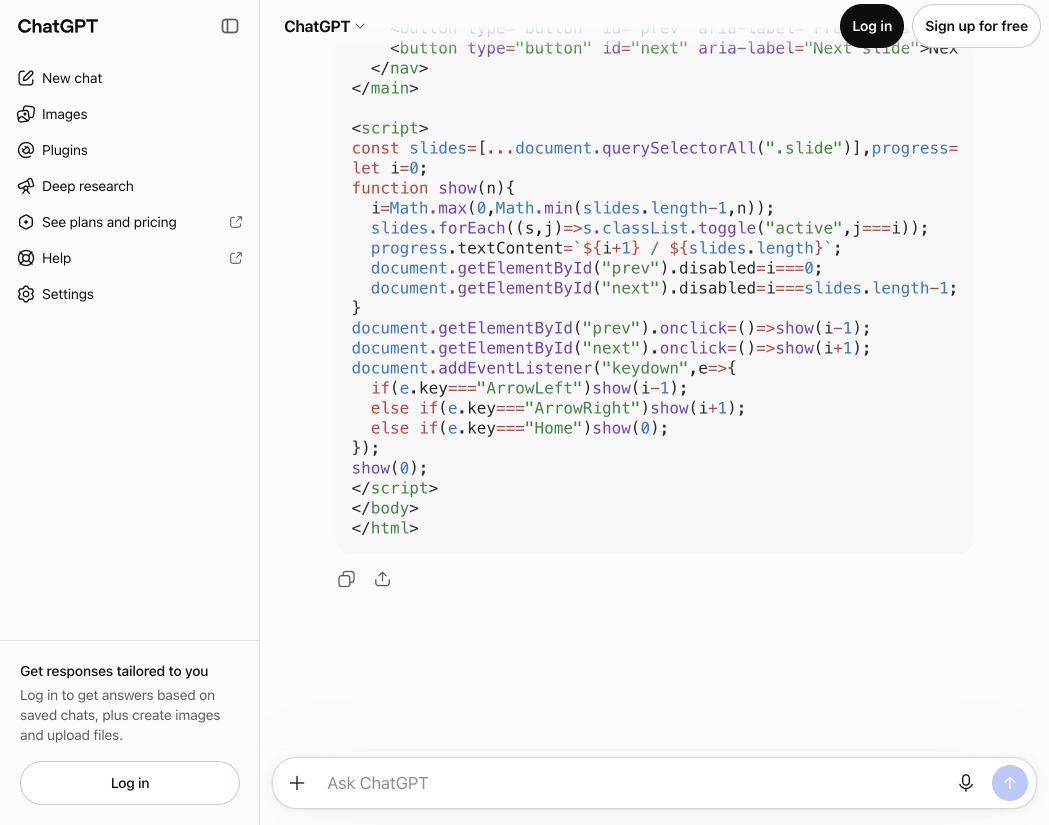Click the '</main>' closing tag line

point(385,88)
